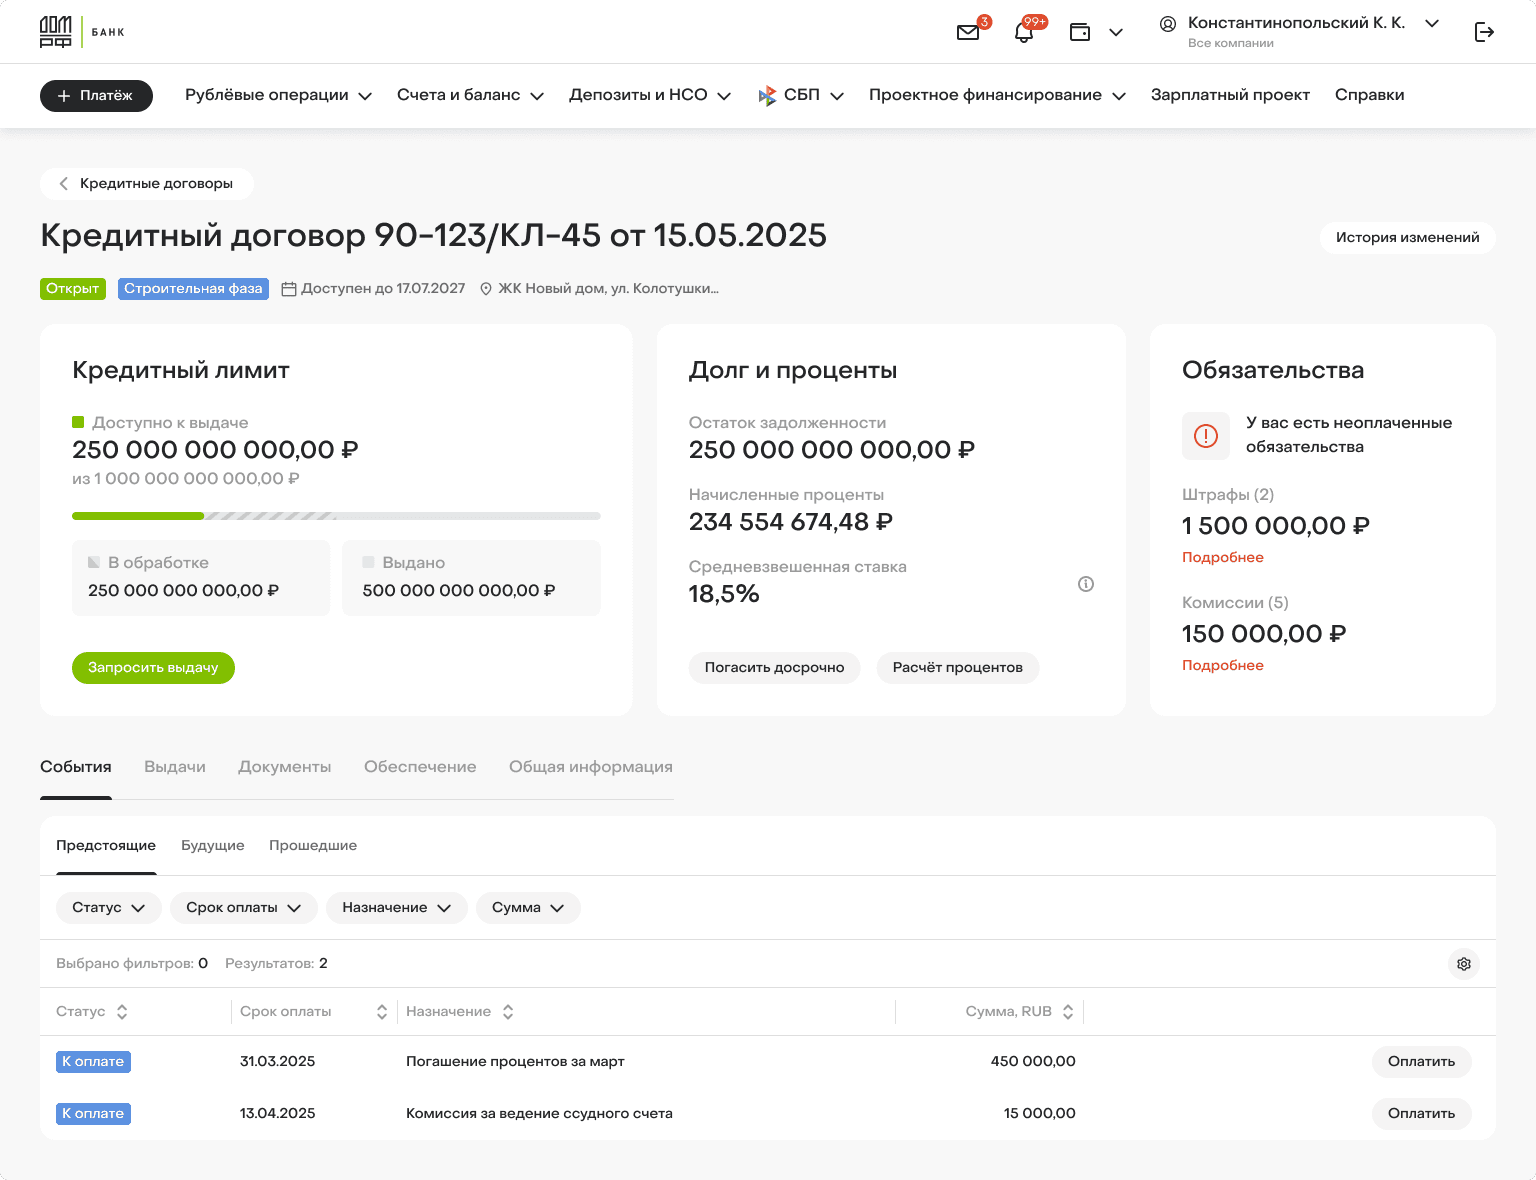Open Зарплатный проект menu item
The image size is (1536, 1180).
1230,95
